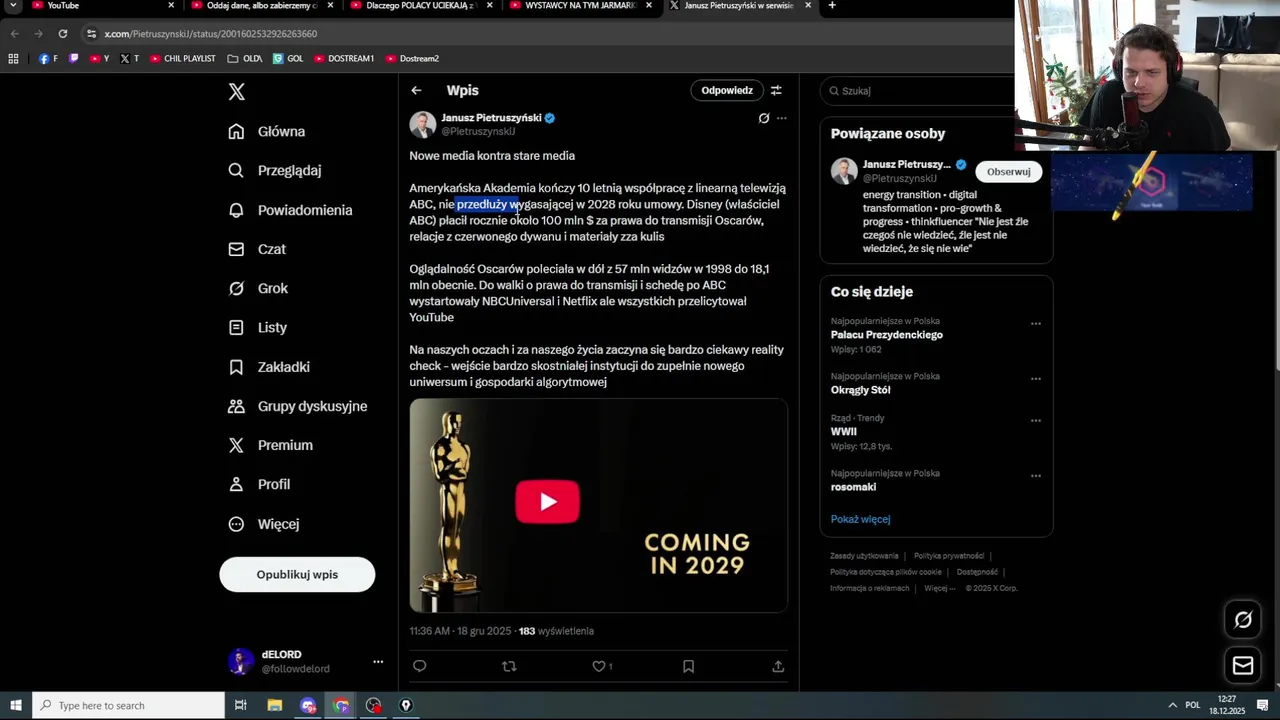Open the rosomaki trend
Screen dimensions: 1280x720
pyautogui.click(x=853, y=487)
